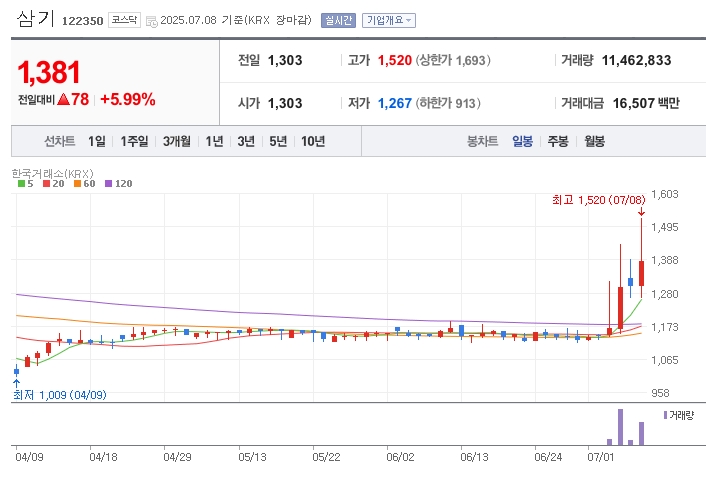The image size is (706, 498).
Task: Click the 실시간 button
Action: [x=338, y=20]
